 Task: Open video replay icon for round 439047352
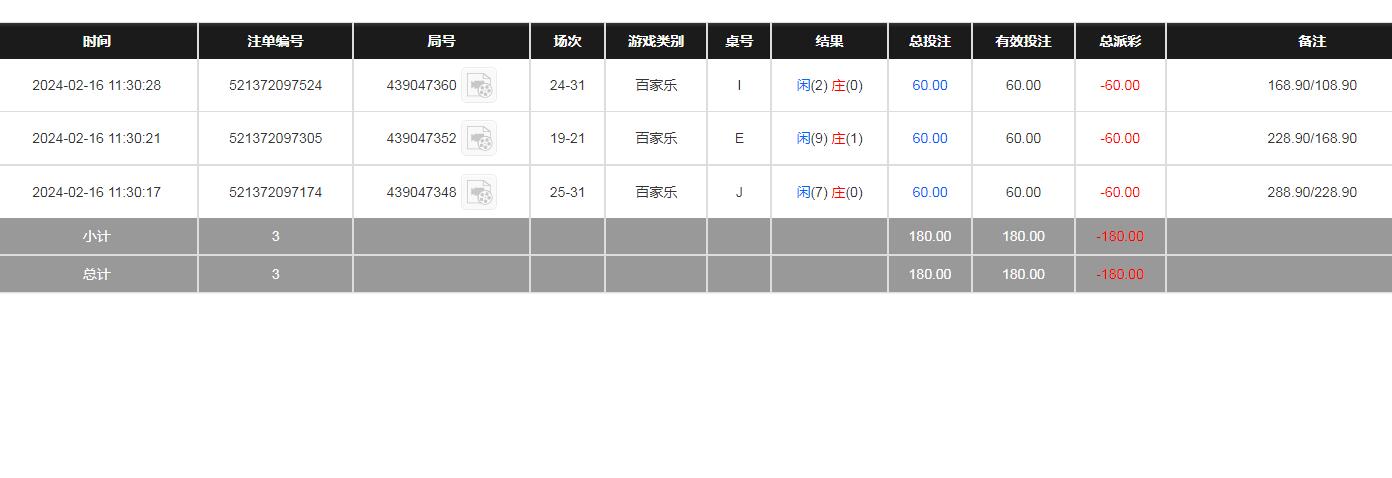(479, 139)
